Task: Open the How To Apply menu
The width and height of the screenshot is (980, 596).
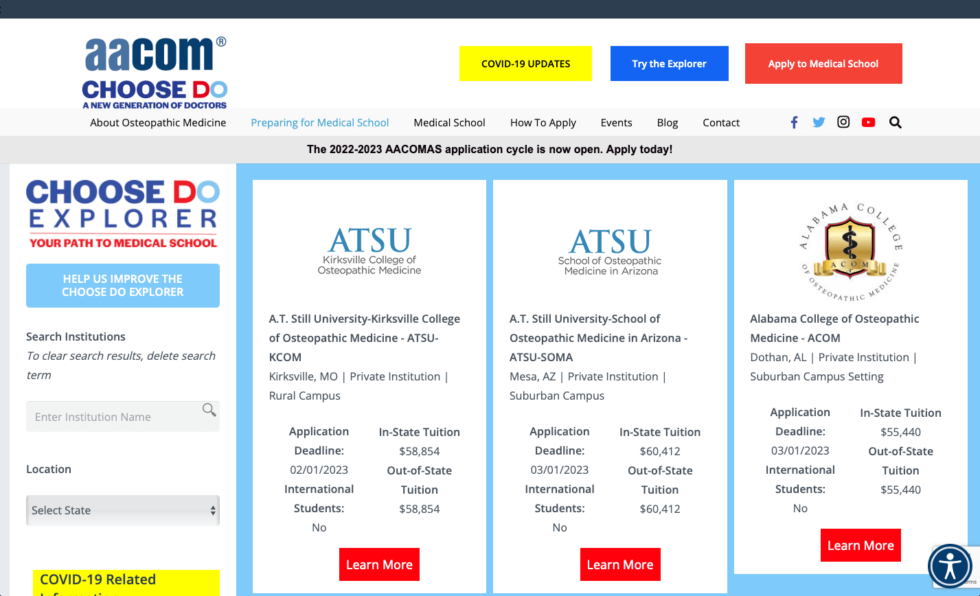Action: (x=543, y=122)
